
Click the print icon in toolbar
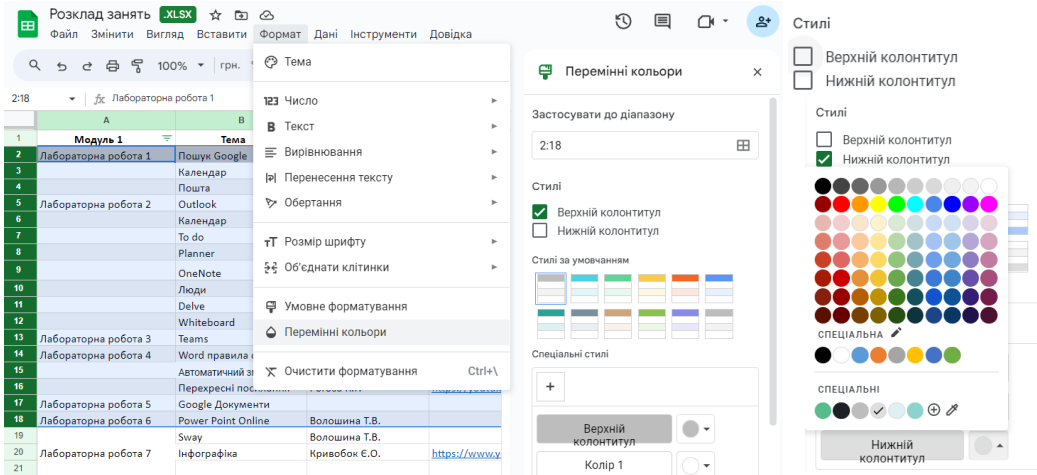tap(113, 66)
